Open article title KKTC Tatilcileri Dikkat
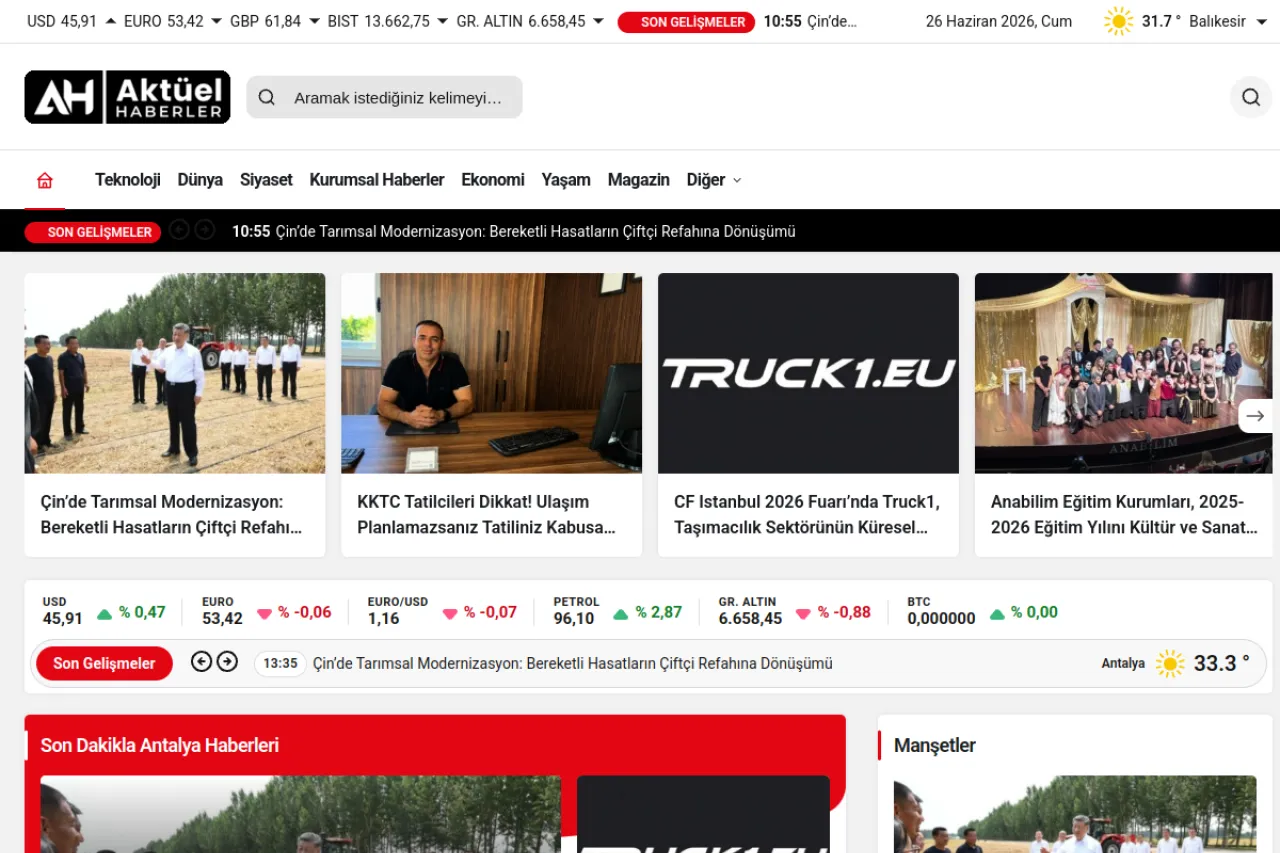The width and height of the screenshot is (1280, 853). pos(486,515)
